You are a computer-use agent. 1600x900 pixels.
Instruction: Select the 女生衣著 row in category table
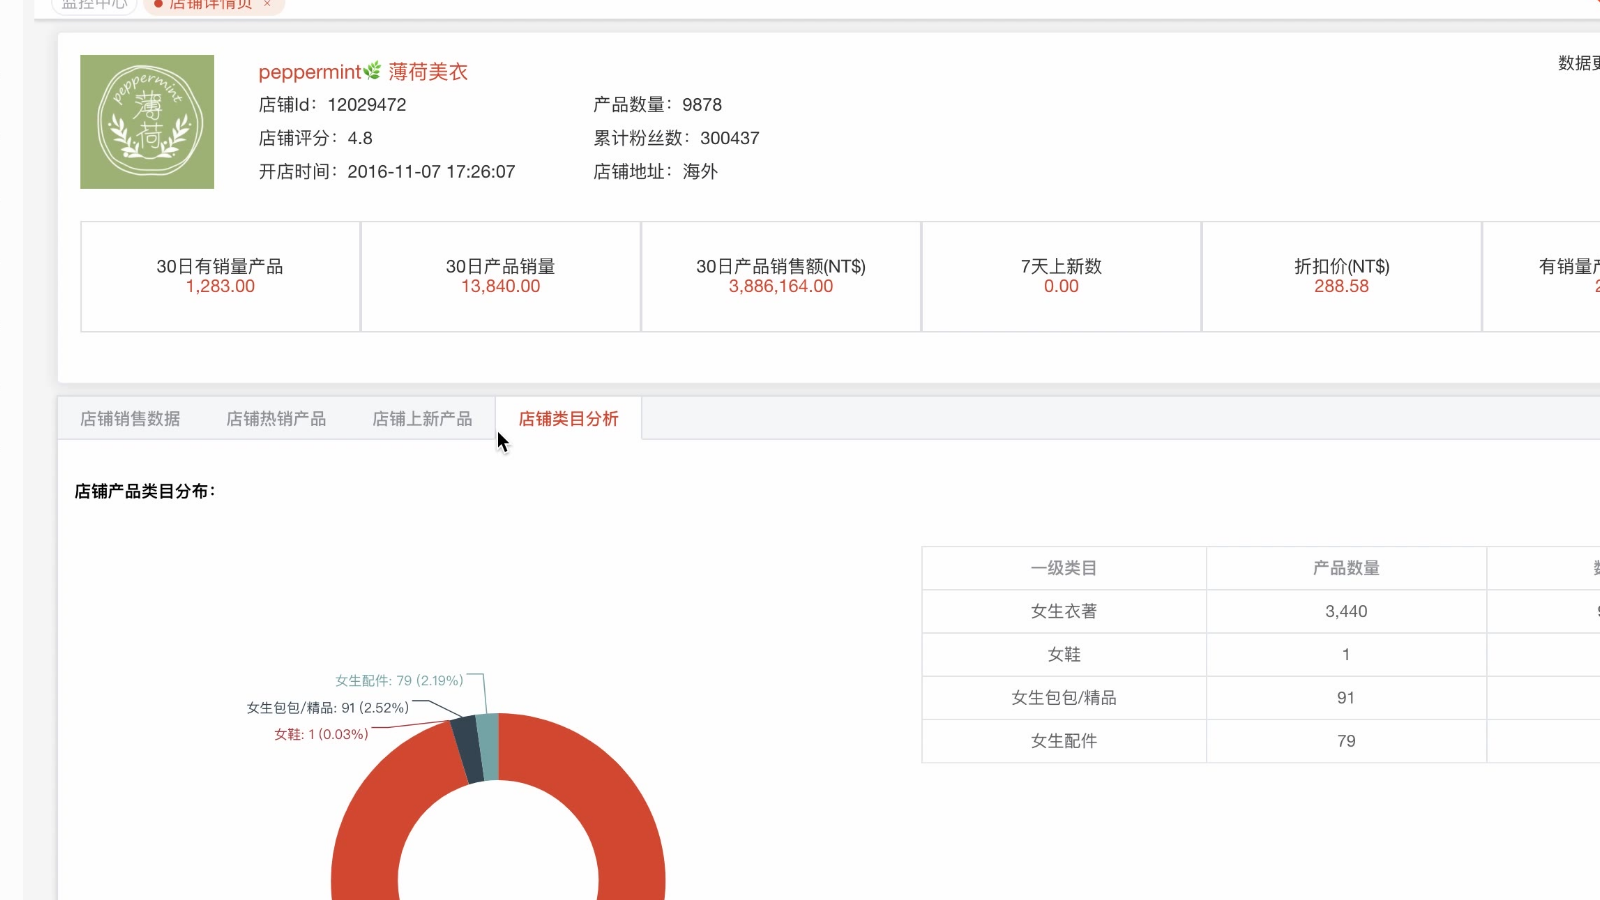coord(1064,611)
